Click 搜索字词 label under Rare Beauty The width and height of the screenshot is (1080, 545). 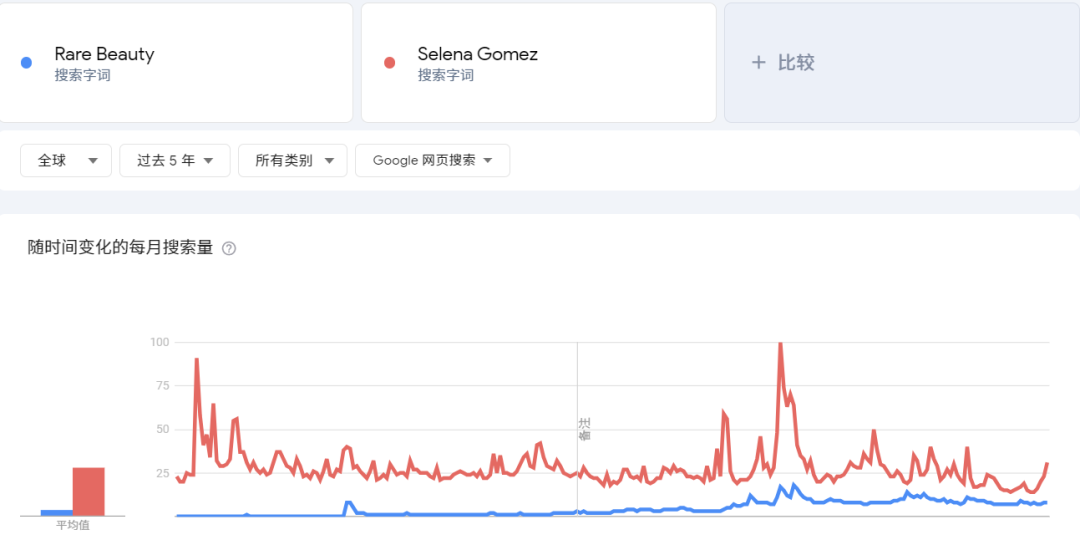click(x=82, y=75)
